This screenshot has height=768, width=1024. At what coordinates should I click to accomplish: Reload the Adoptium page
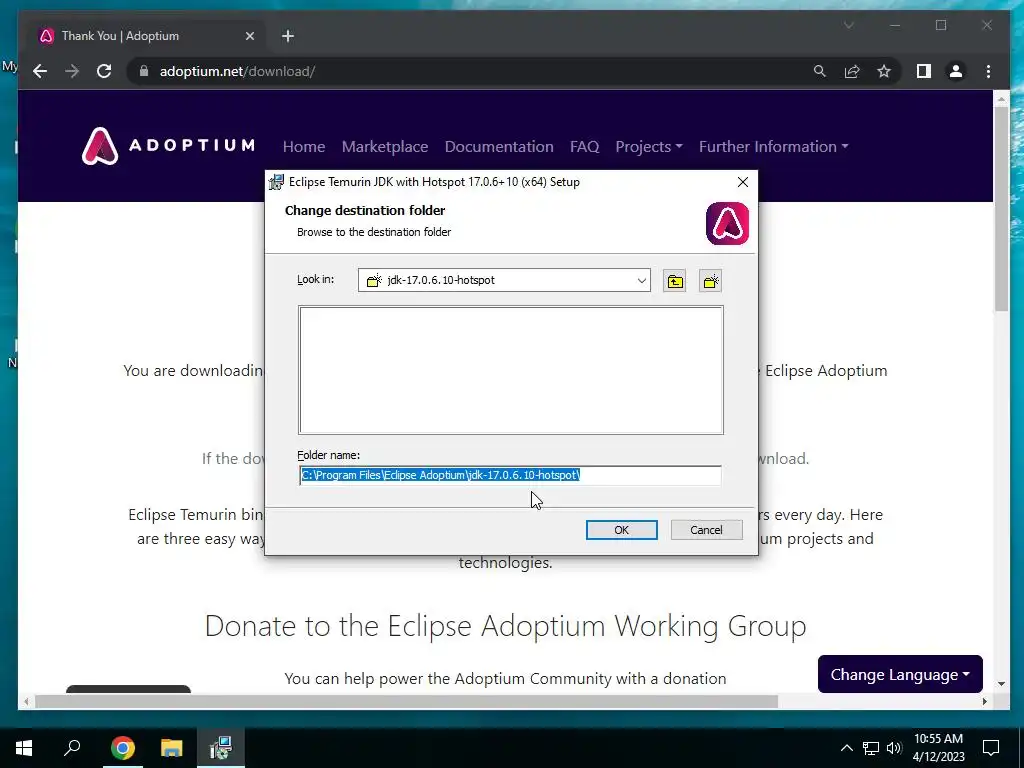click(104, 71)
